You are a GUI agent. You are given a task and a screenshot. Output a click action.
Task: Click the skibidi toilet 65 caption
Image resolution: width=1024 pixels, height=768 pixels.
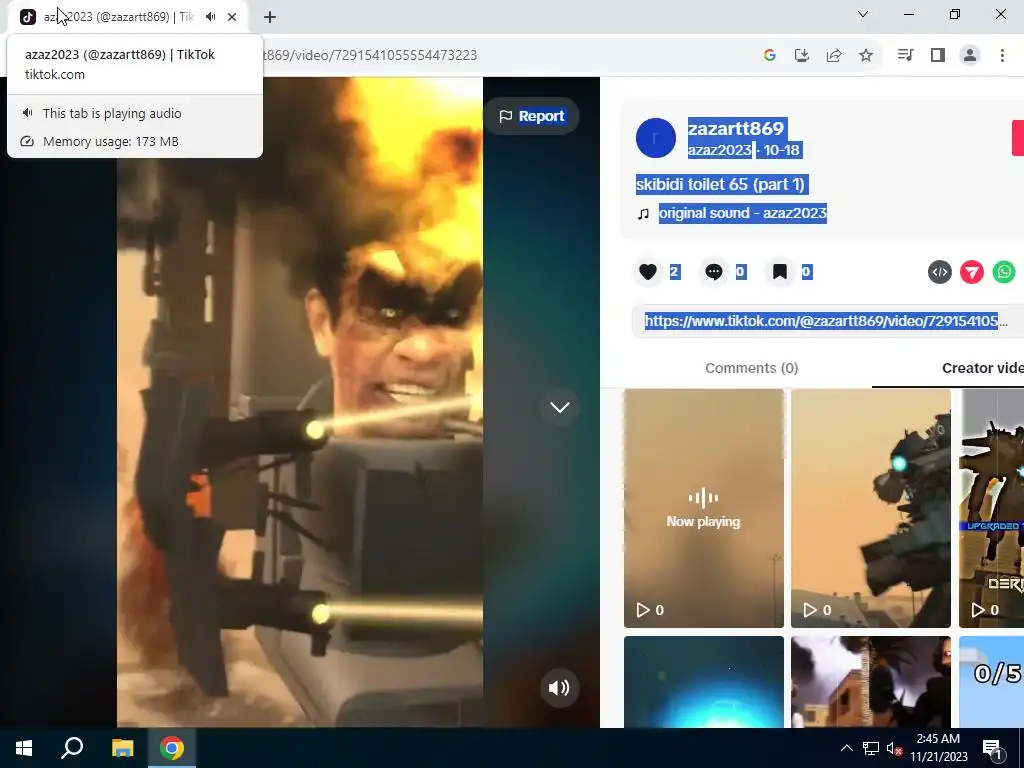720,184
